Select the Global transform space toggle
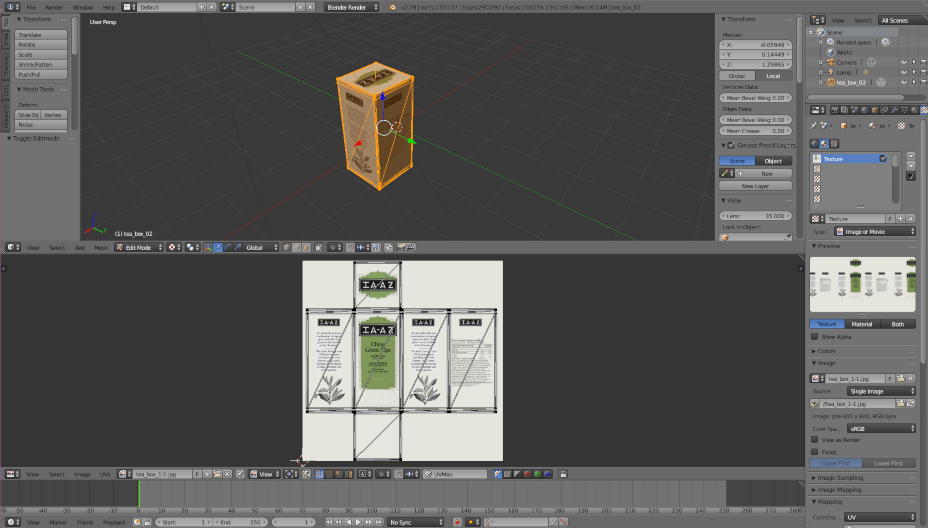 [x=737, y=76]
